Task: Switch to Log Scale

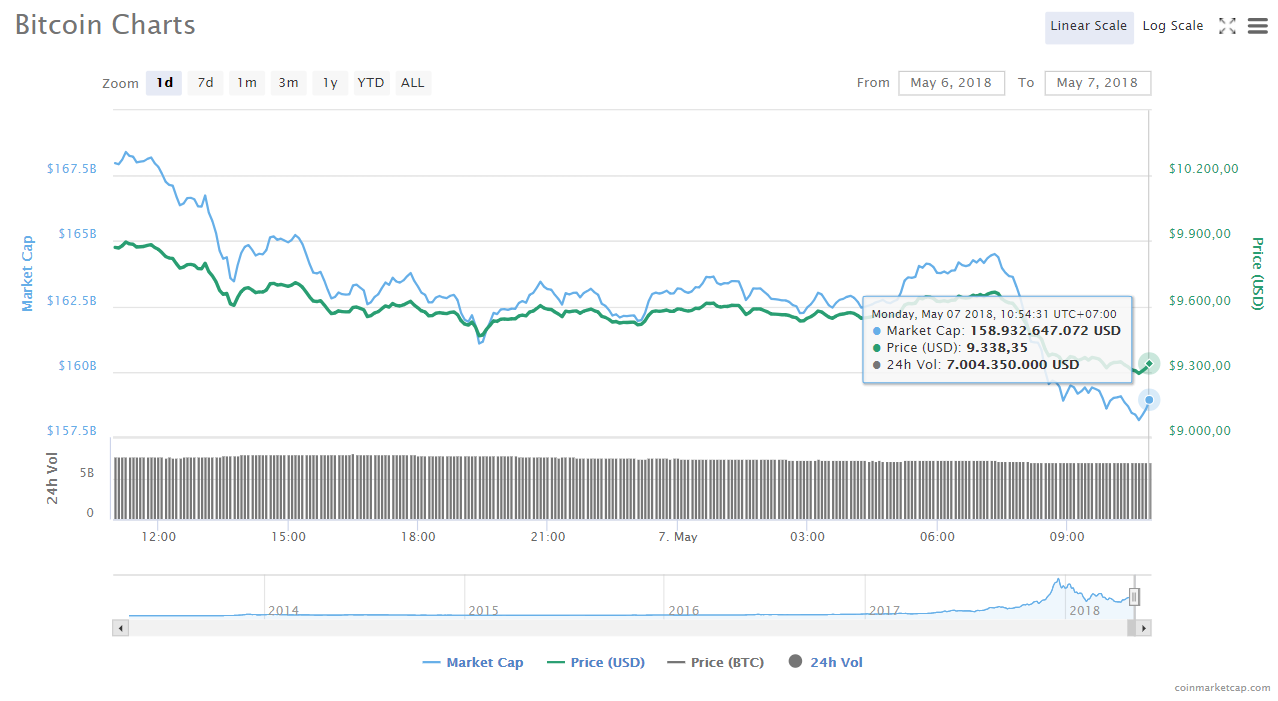Action: coord(1173,27)
